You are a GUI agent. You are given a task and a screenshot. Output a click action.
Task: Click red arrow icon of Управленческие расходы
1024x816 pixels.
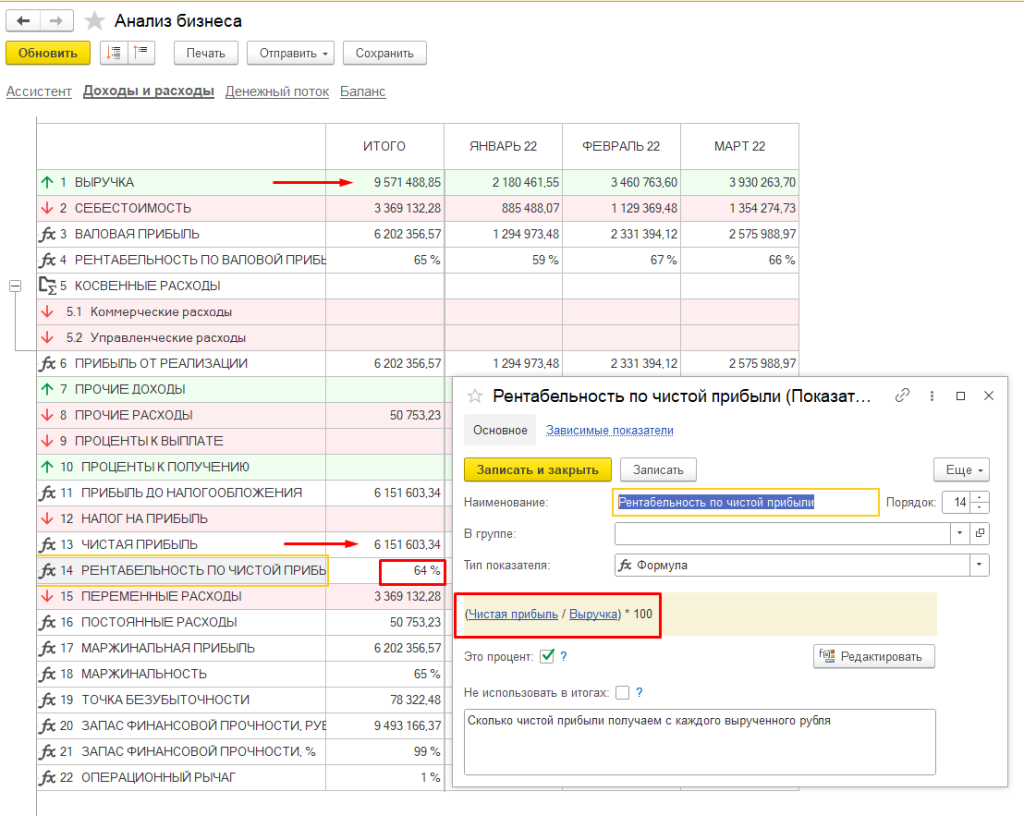pyautogui.click(x=47, y=337)
